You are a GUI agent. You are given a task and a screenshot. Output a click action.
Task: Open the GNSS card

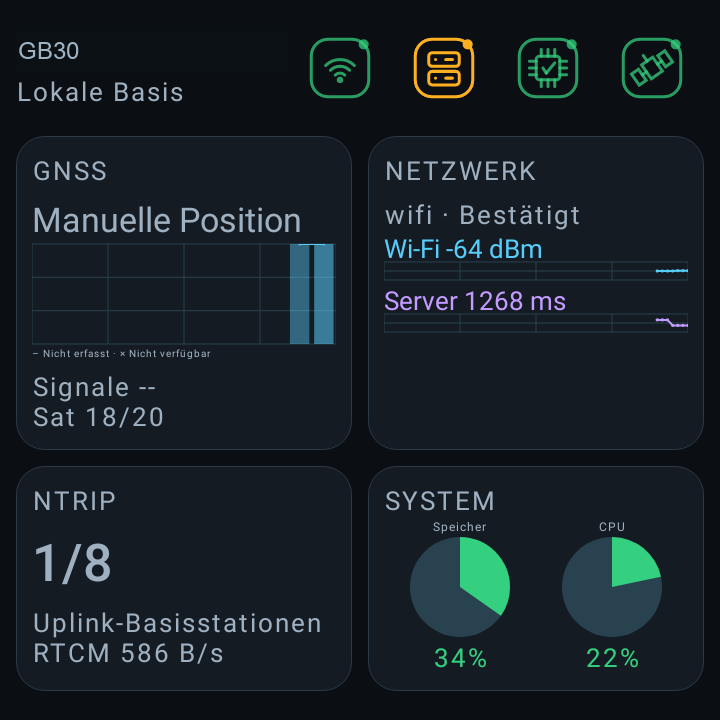coord(184,292)
